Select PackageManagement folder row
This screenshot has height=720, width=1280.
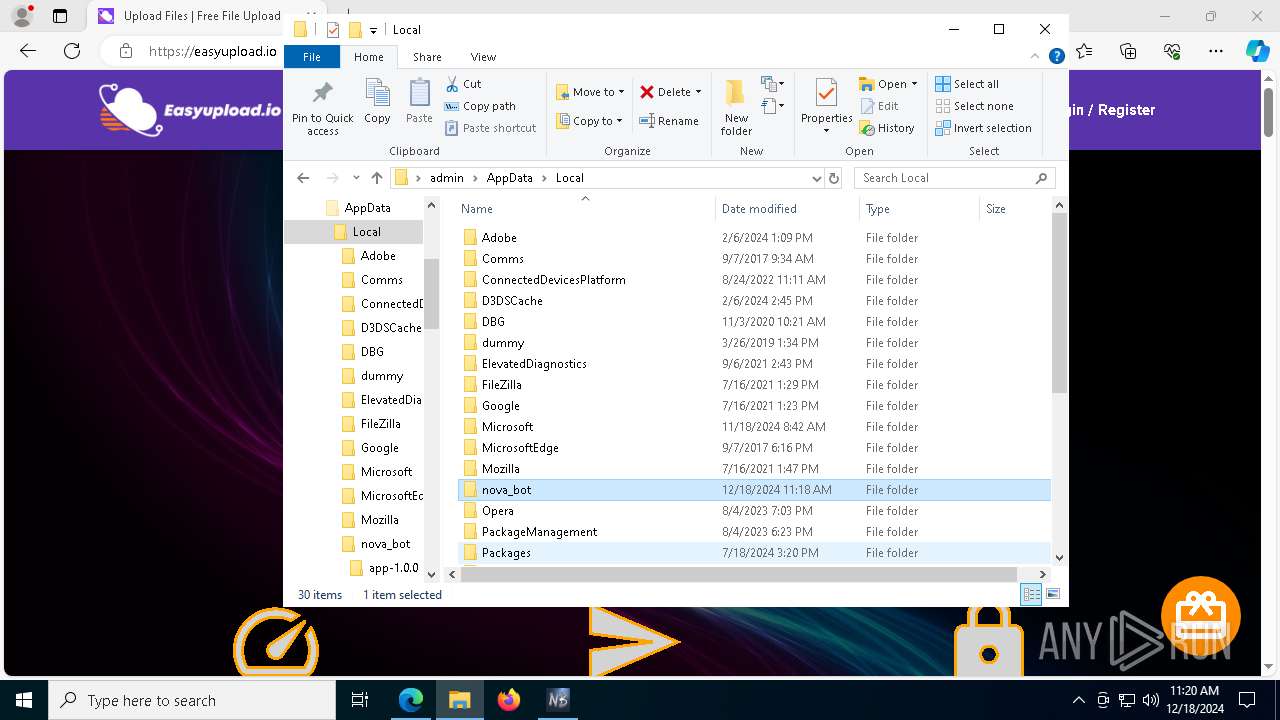point(755,532)
